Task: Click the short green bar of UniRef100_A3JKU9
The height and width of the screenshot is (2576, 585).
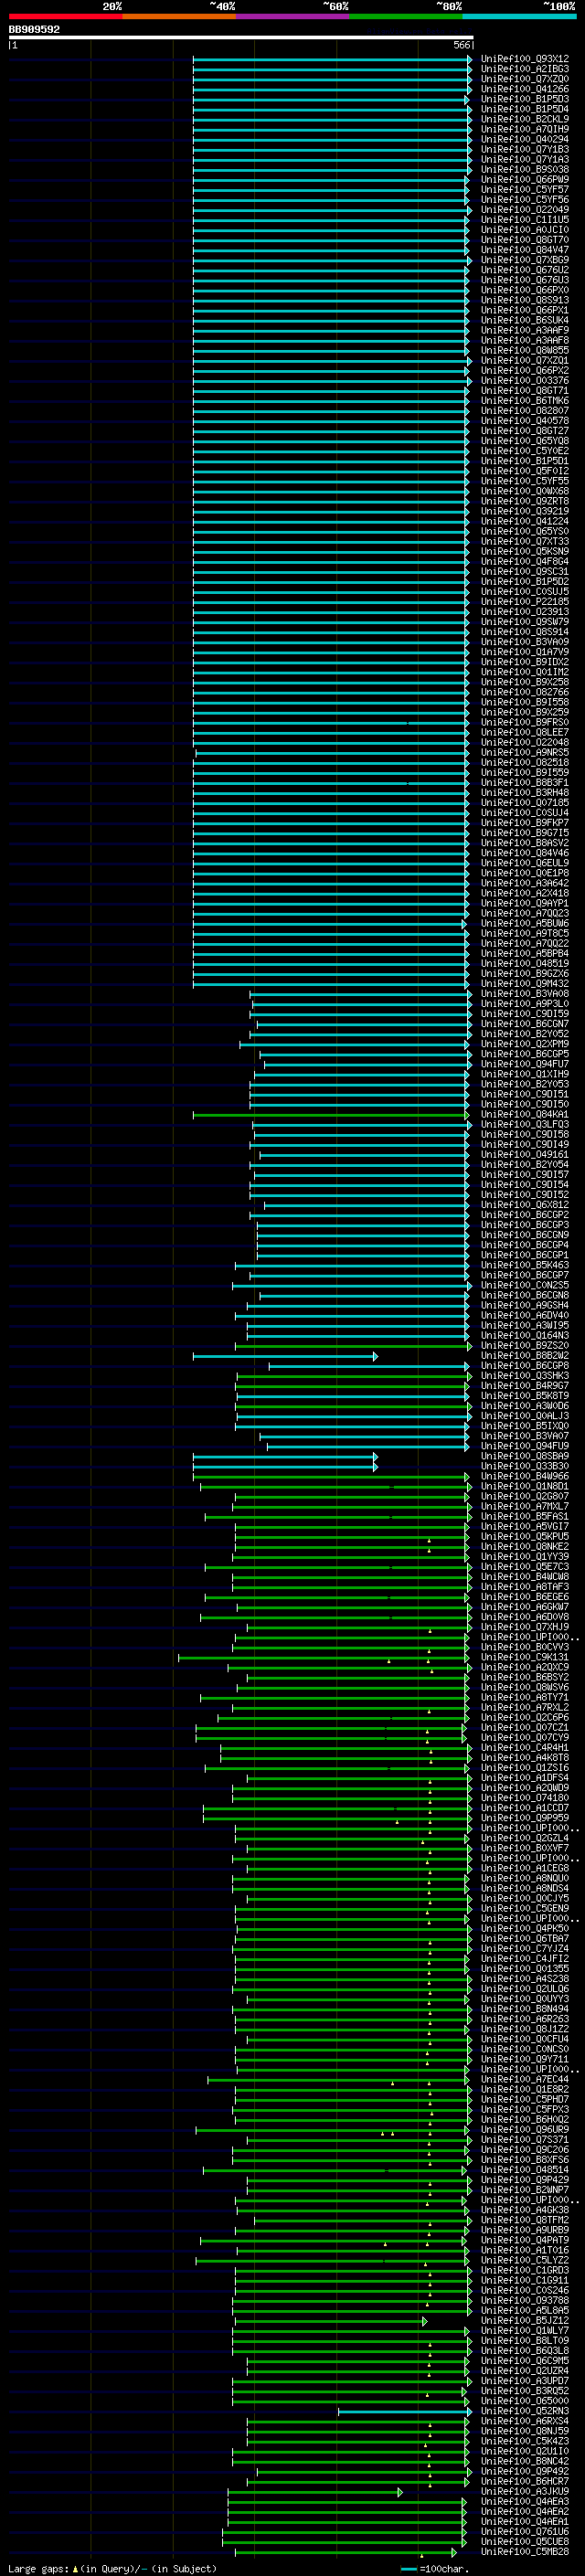Action: (315, 2493)
